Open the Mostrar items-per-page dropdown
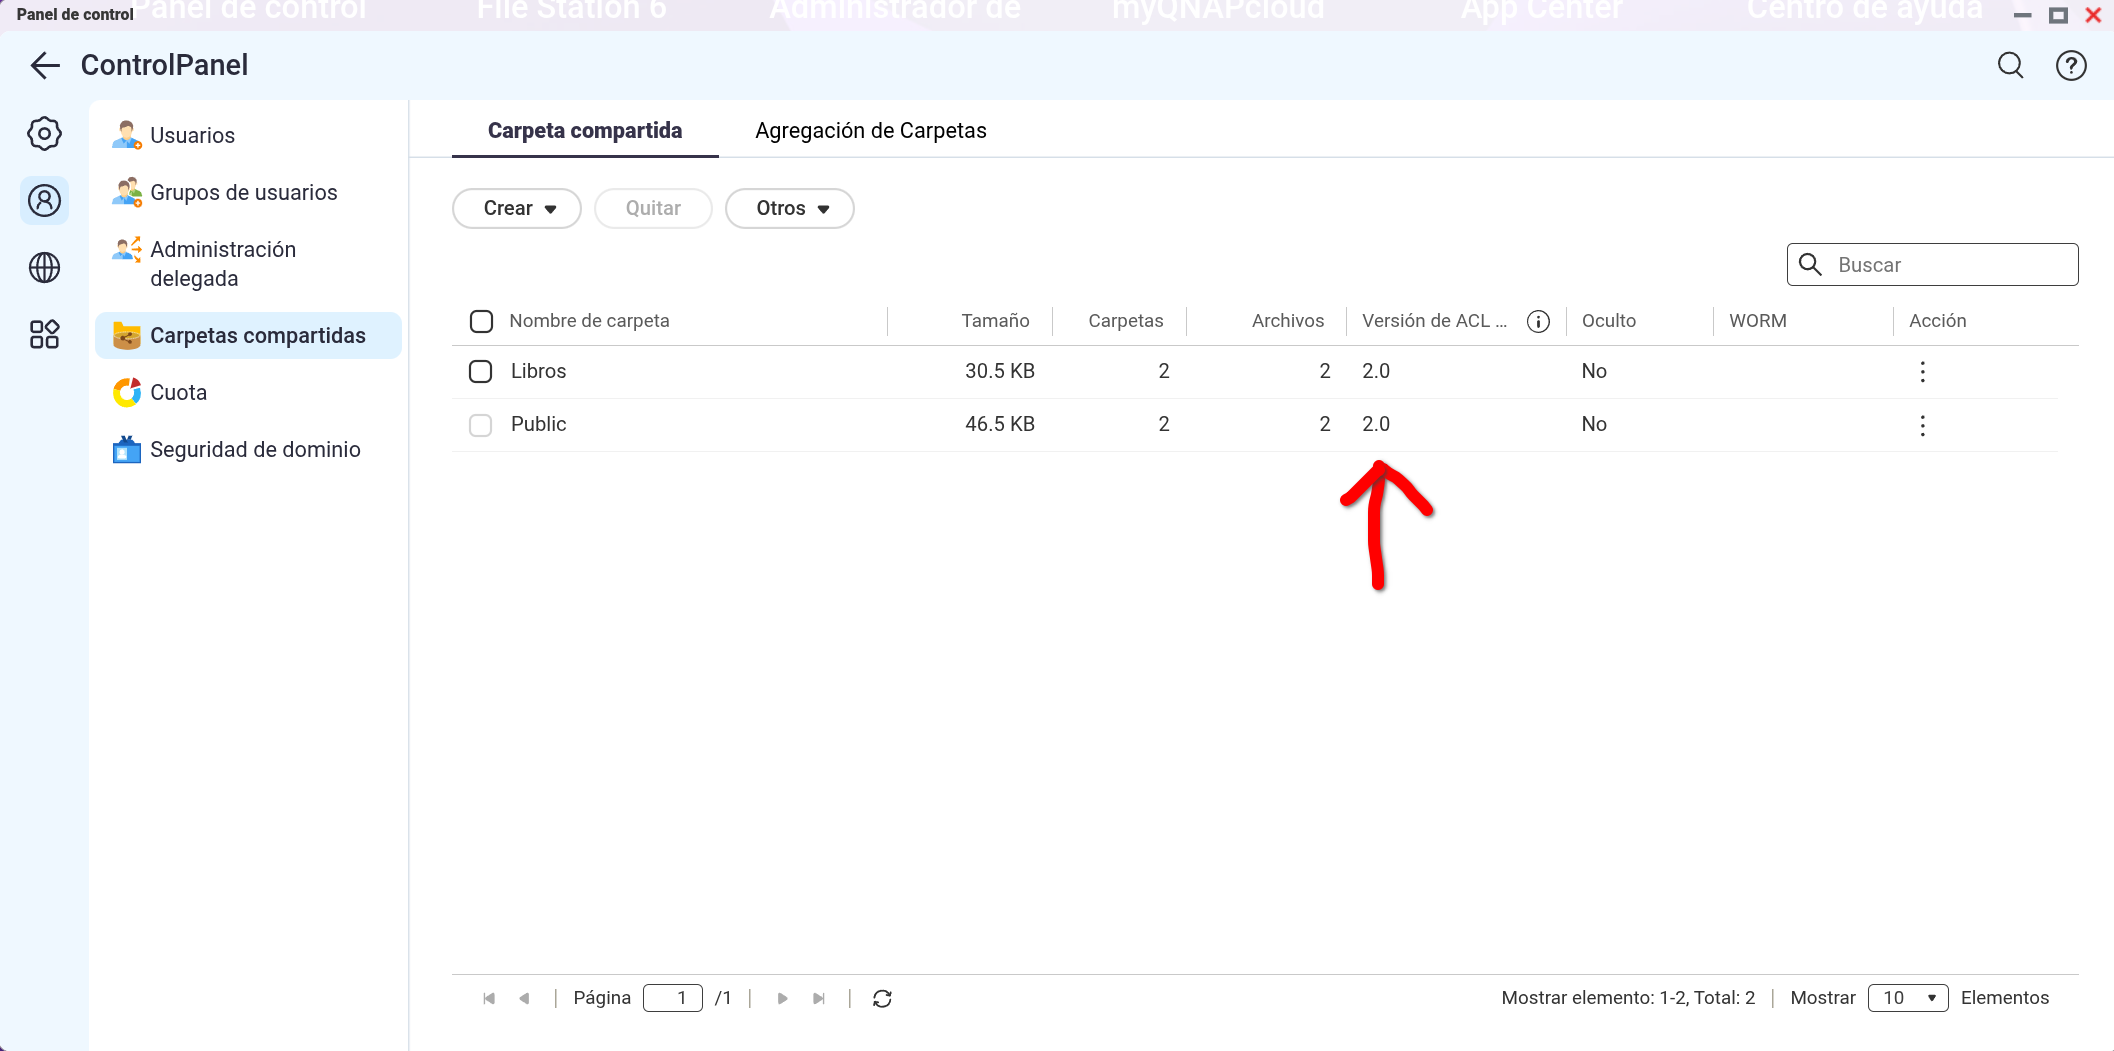Image resolution: width=2114 pixels, height=1051 pixels. click(1907, 998)
